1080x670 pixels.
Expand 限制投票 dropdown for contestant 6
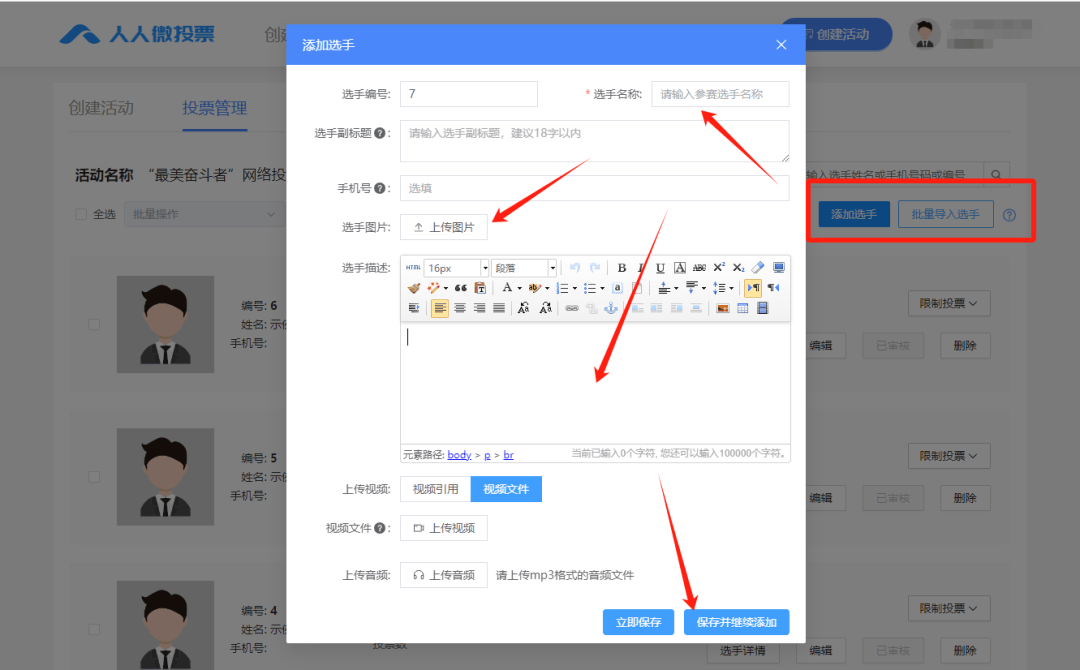pyautogui.click(x=948, y=304)
